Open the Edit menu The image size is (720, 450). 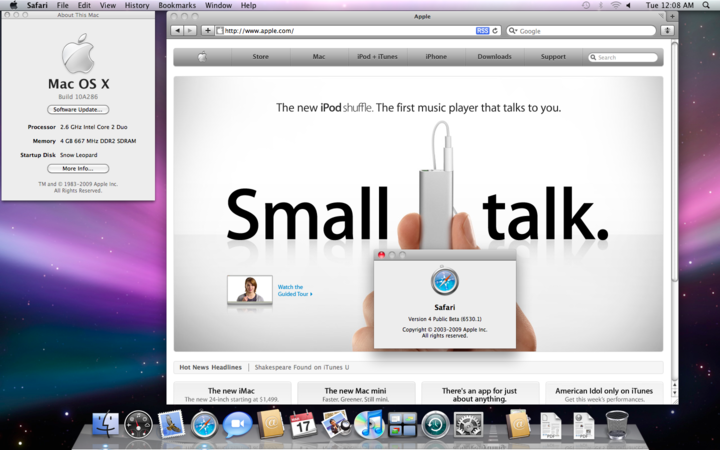(x=84, y=5)
